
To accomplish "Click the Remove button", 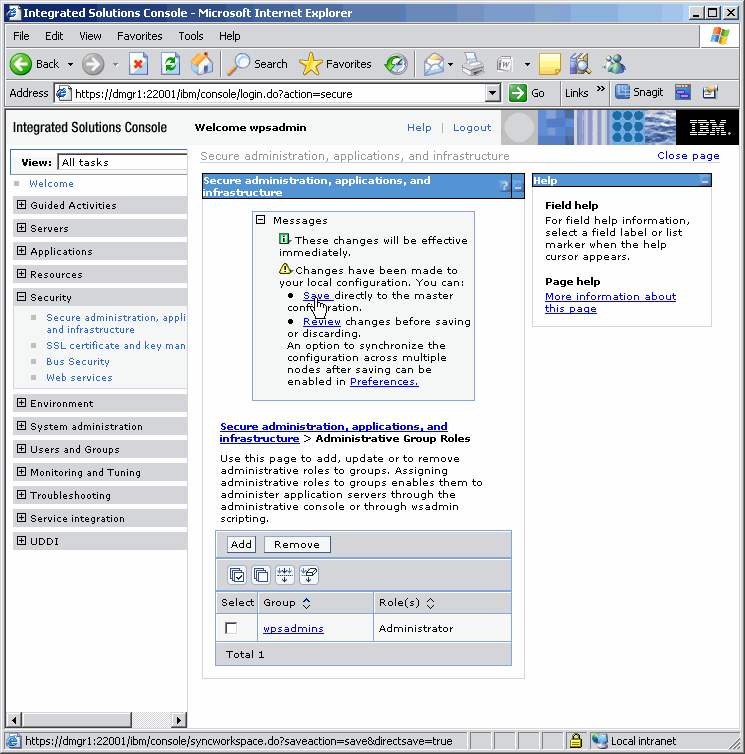I will click(297, 544).
